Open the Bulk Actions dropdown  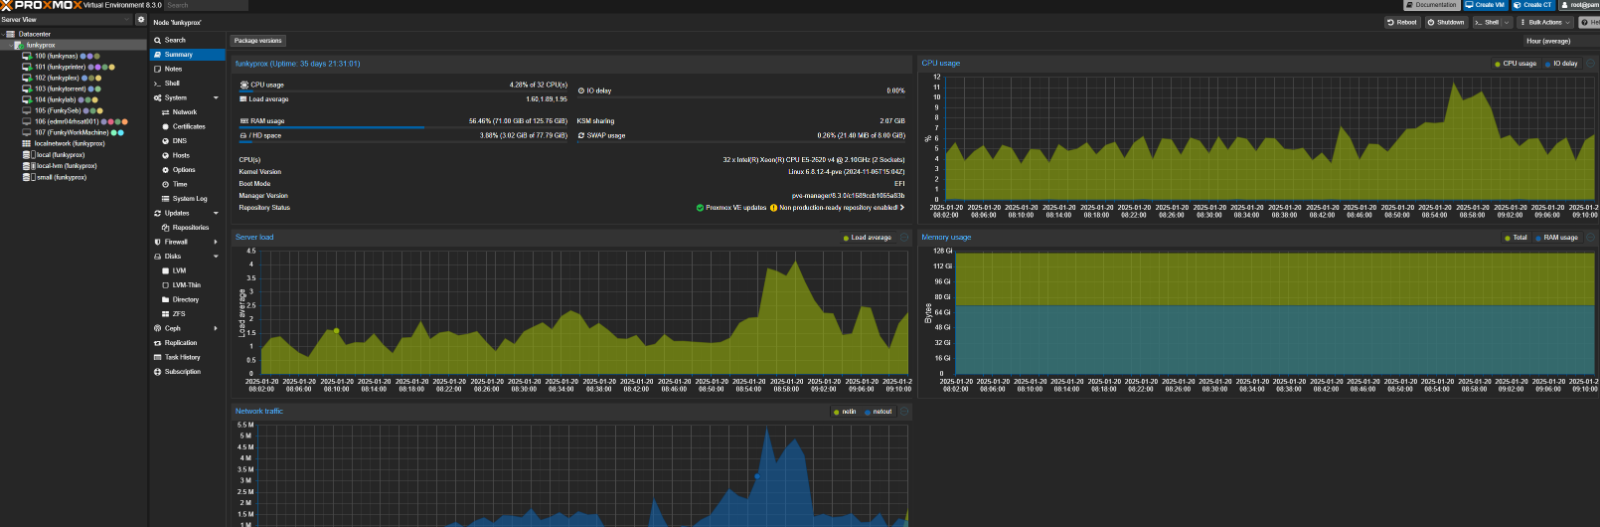tap(1545, 22)
